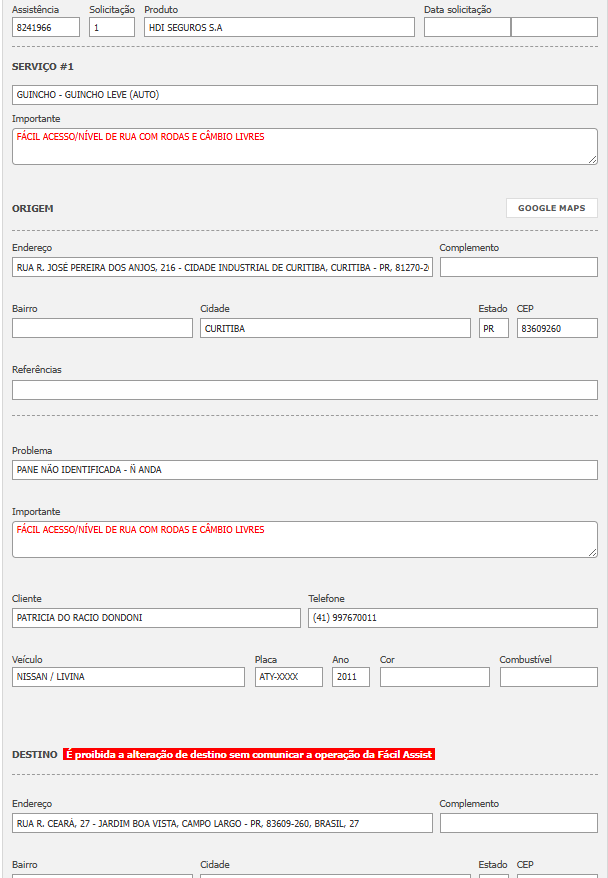Click the Origem Endereço field

(x=222, y=267)
